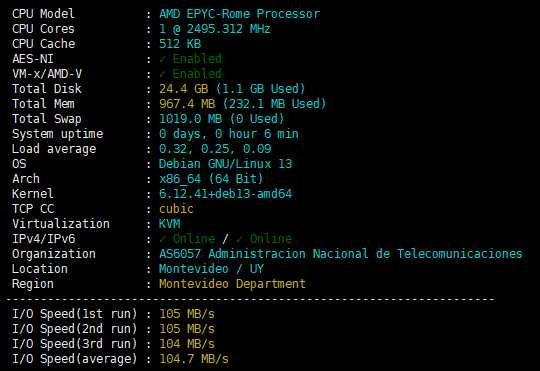Click the OS label

[x=19, y=164]
